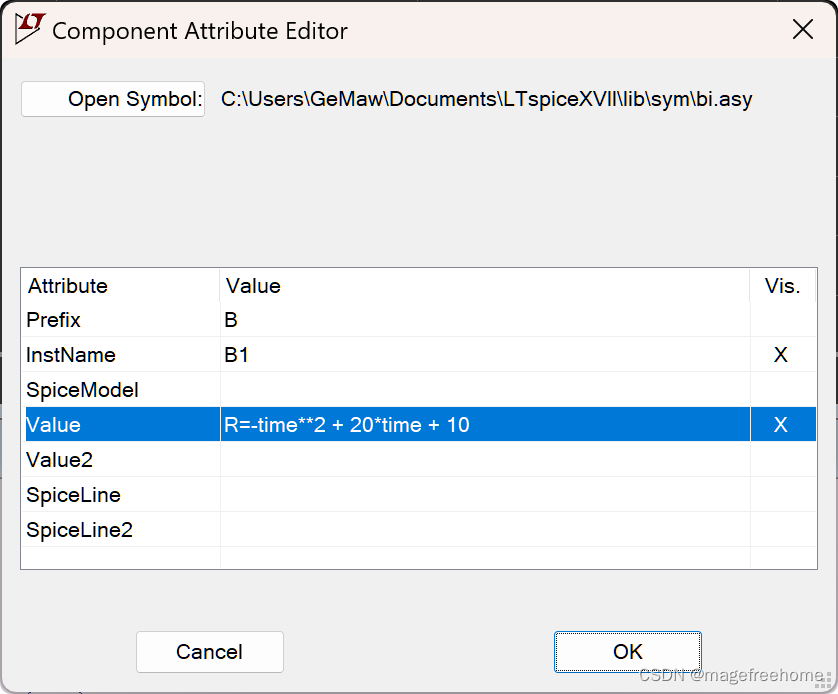Toggle visibility cell for Value2 row
Viewport: 838px width, 694px height.
coord(783,459)
